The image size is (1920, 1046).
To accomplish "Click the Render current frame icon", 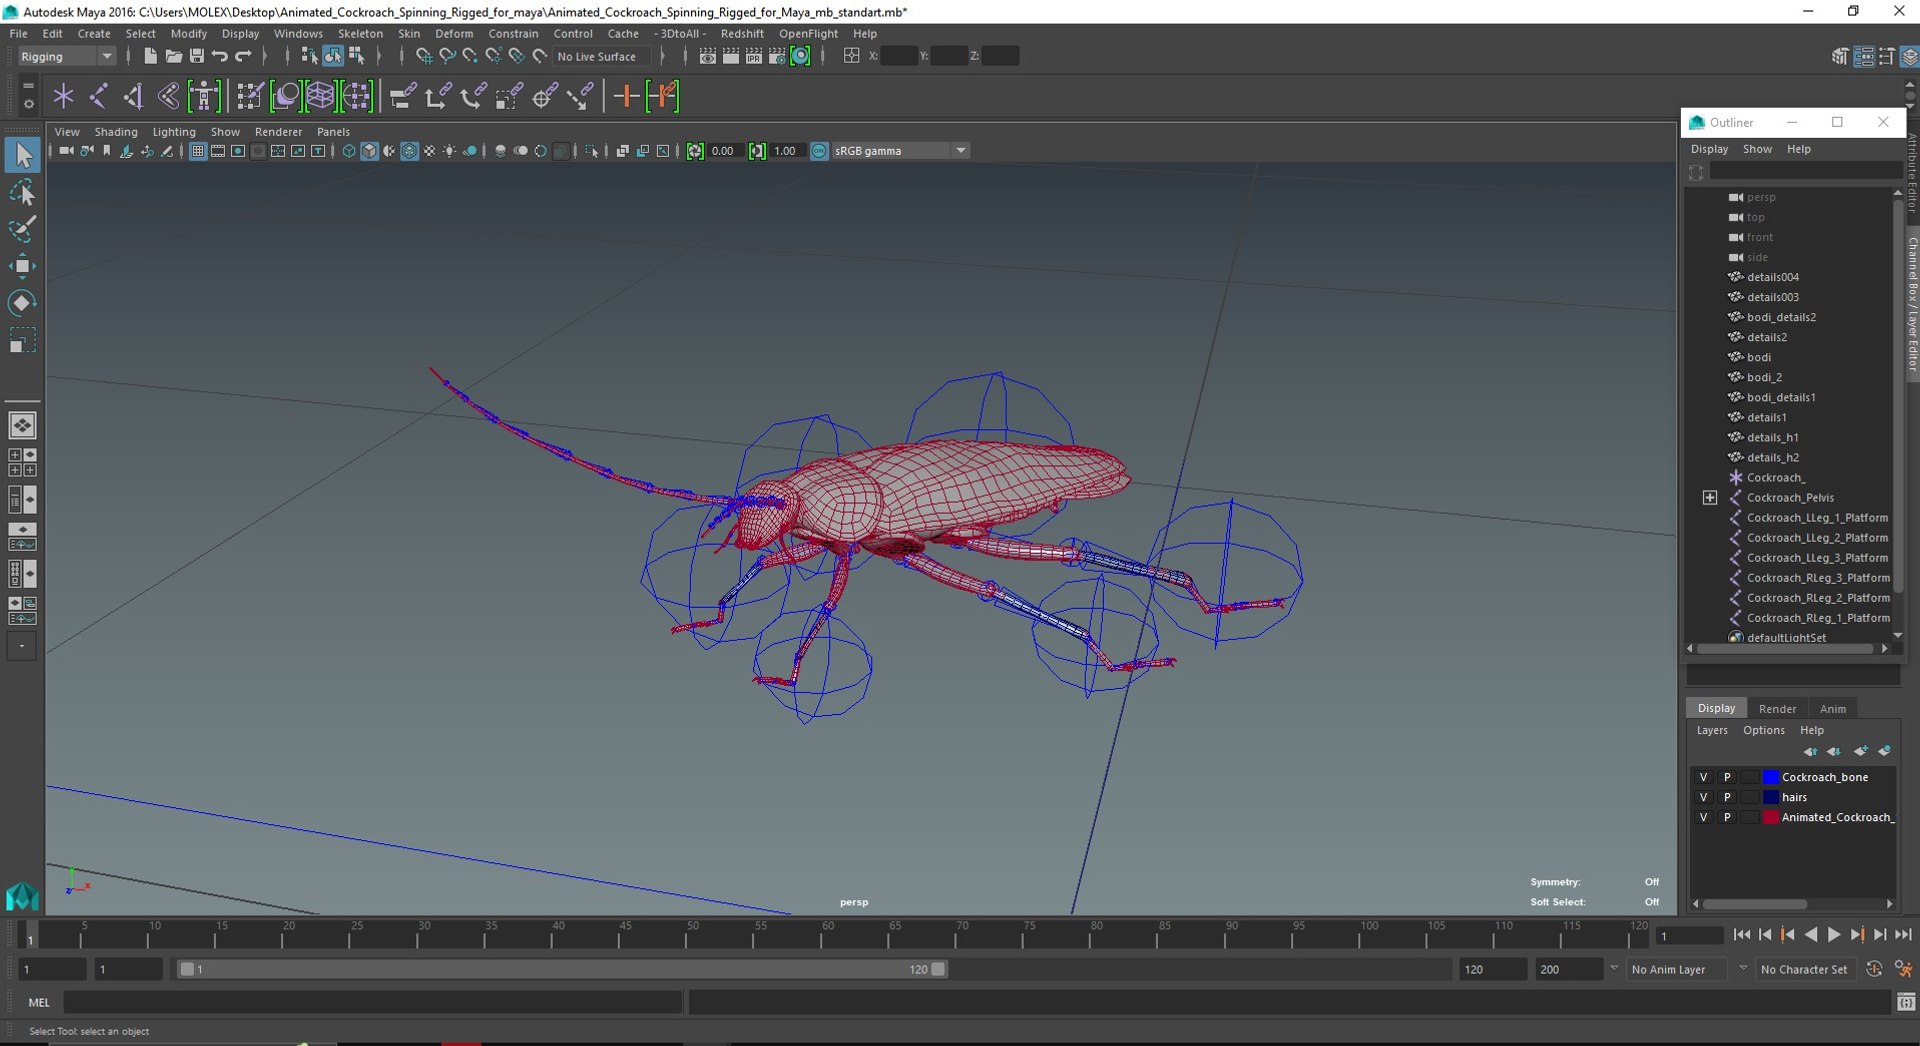I will [731, 56].
